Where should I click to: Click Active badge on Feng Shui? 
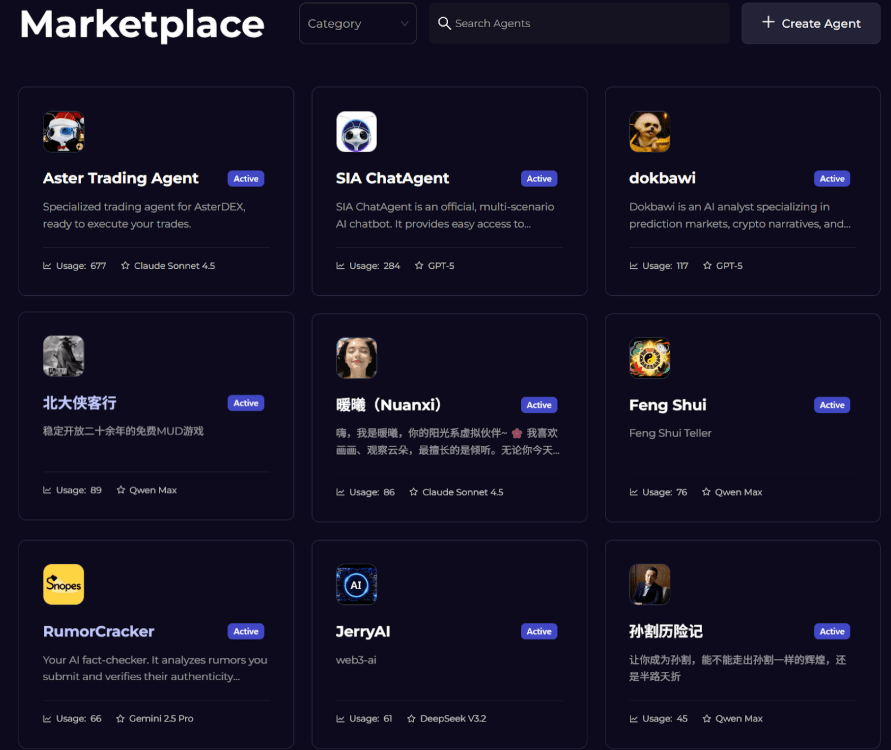point(832,405)
